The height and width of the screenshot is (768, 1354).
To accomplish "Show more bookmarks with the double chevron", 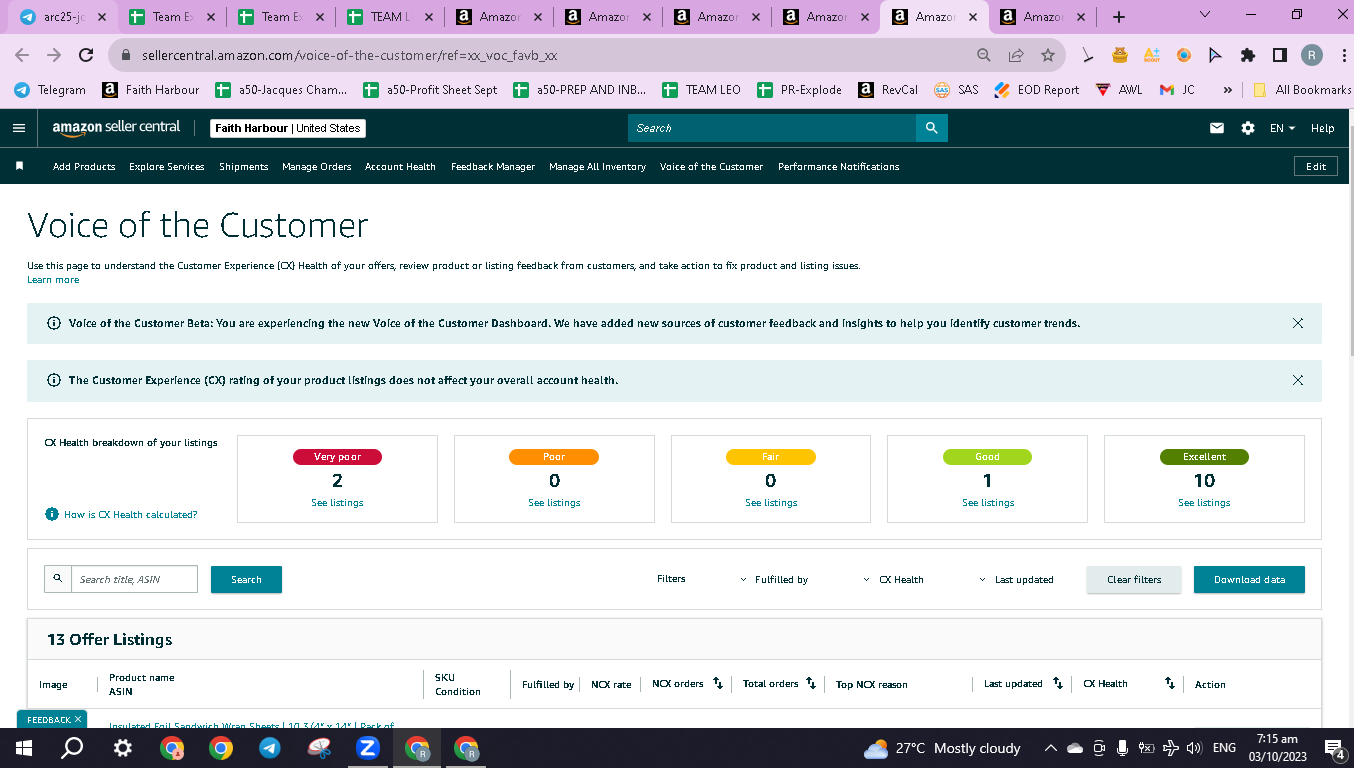I will 1228,90.
